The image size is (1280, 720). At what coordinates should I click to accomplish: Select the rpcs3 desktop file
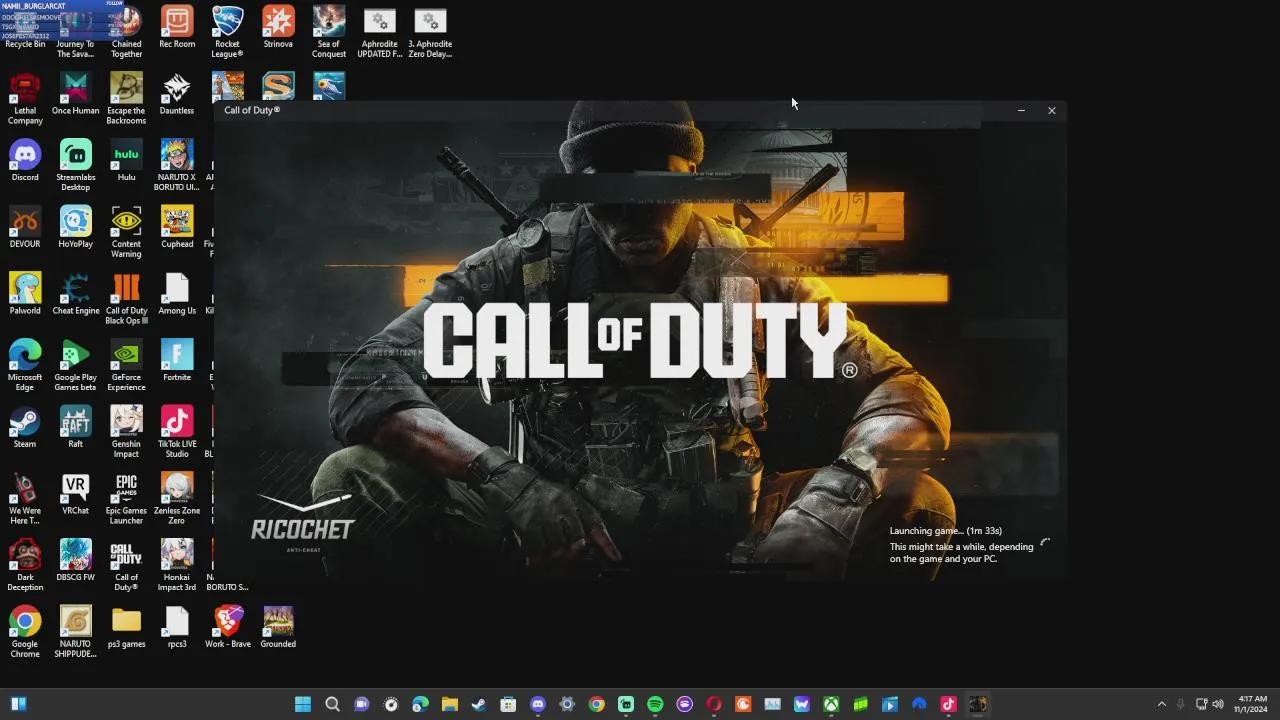tap(177, 628)
